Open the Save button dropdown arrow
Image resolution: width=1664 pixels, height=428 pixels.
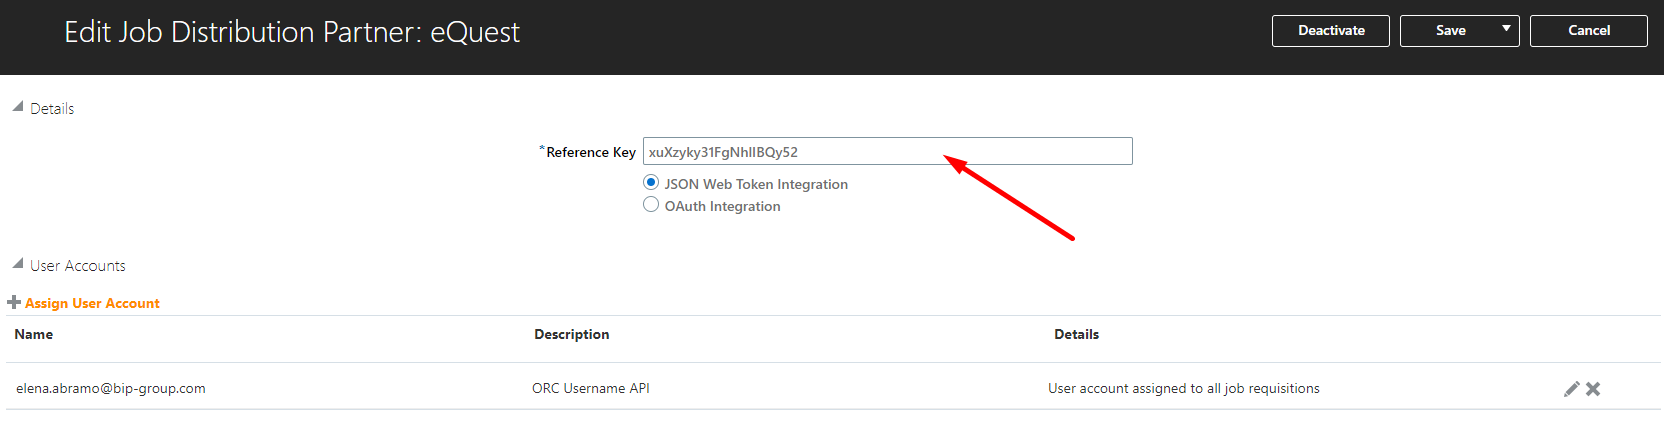pos(1506,30)
